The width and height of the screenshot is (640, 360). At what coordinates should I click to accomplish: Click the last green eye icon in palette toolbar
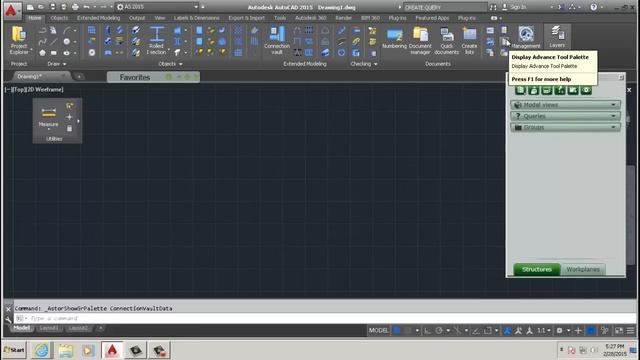(586, 90)
